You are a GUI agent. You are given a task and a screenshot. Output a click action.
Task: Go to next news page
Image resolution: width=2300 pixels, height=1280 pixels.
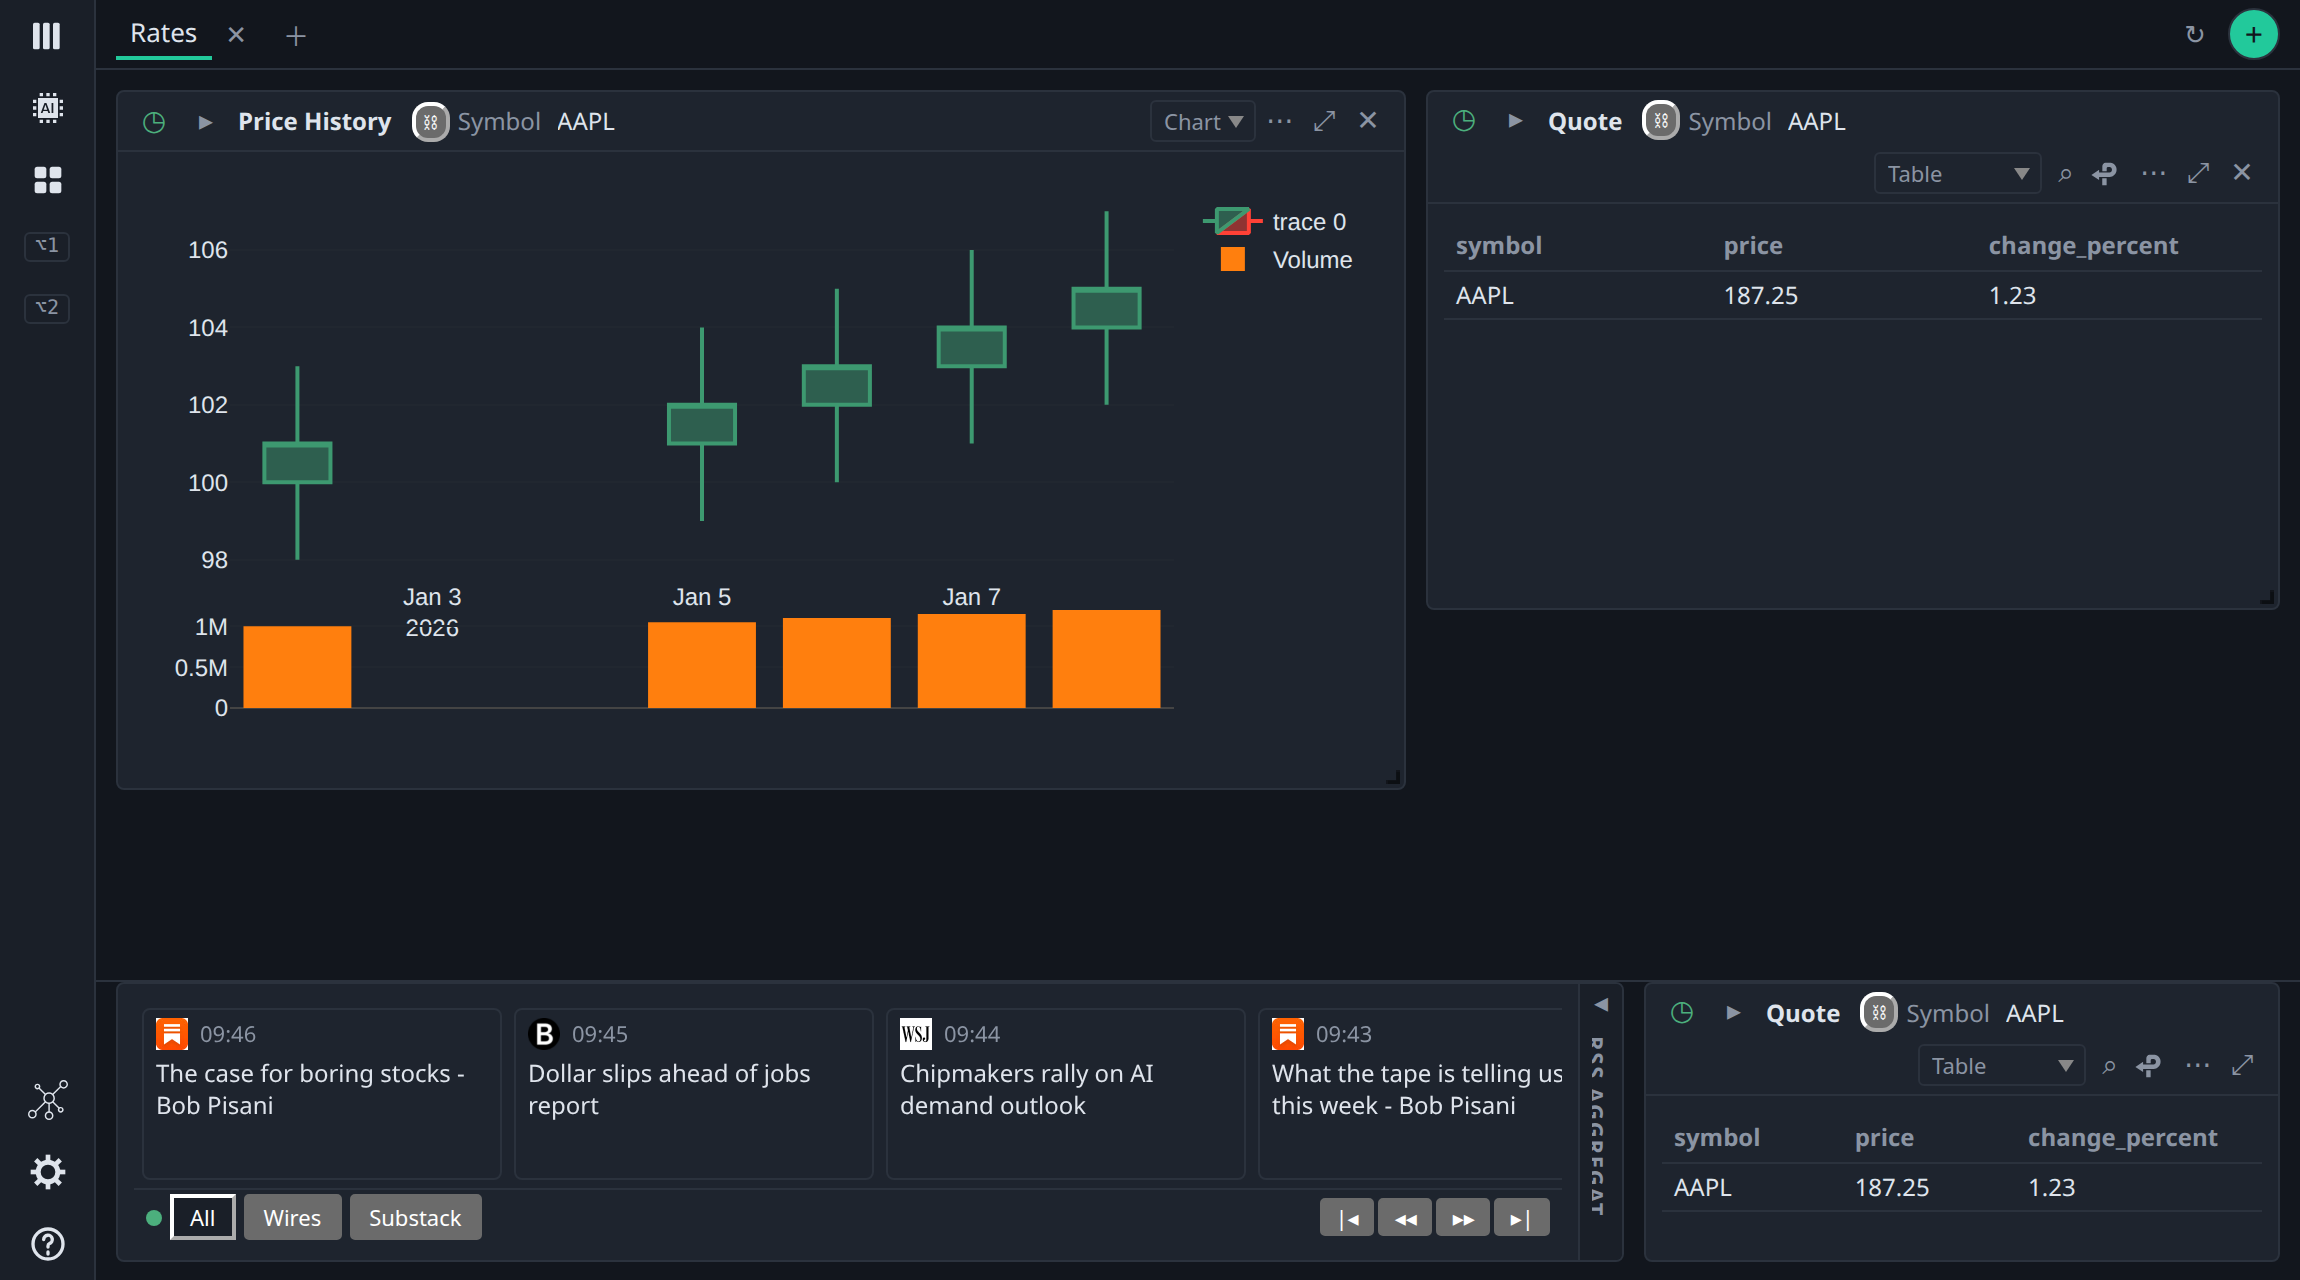point(1463,1218)
